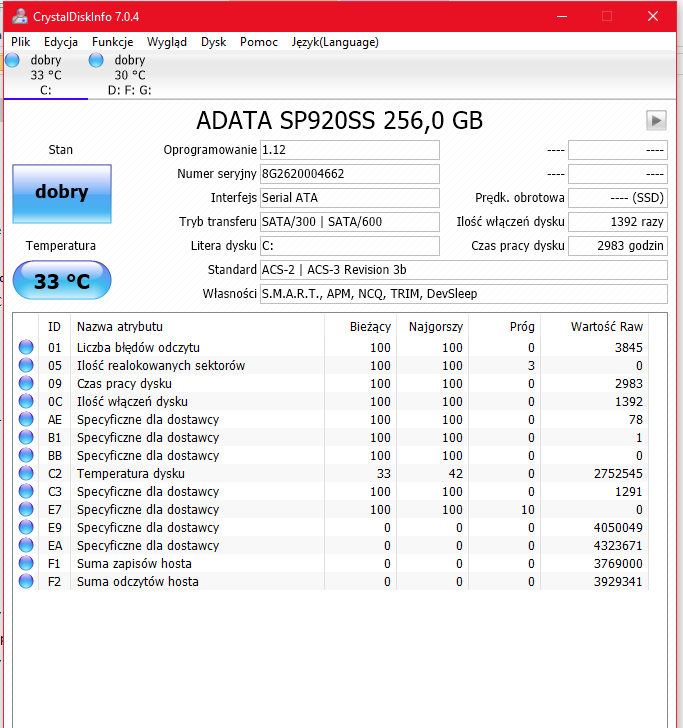Image resolution: width=683 pixels, height=728 pixels.
Task: Click the 'Bieżący' column header
Action: coord(360,327)
